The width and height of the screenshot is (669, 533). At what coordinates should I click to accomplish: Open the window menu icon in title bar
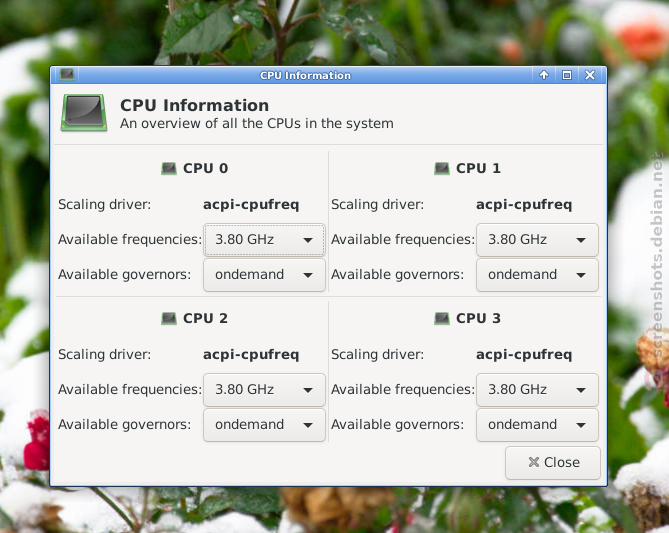(x=67, y=75)
